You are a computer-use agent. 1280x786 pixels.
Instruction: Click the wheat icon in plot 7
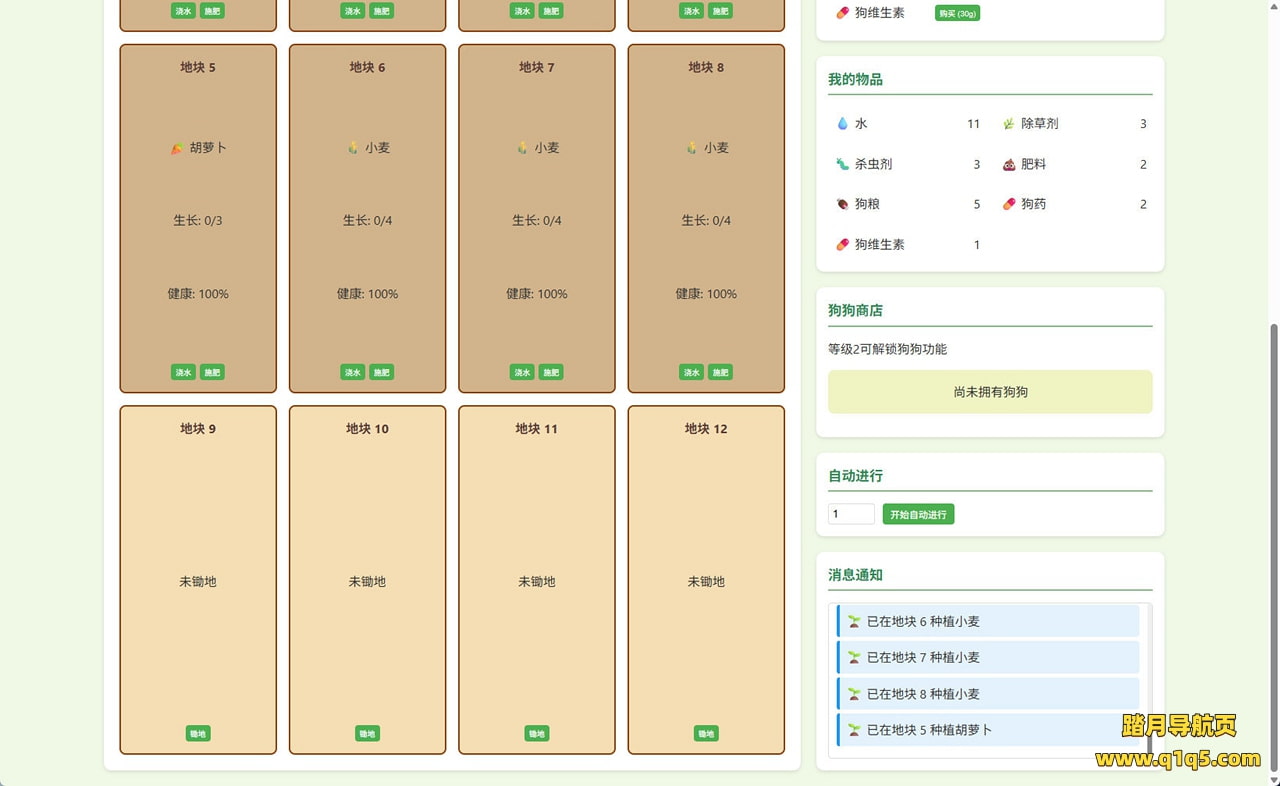coord(522,148)
